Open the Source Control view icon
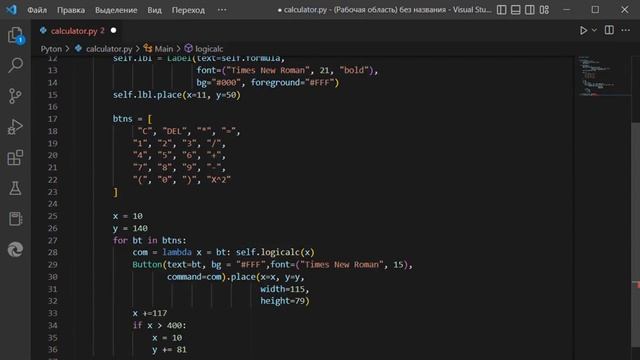640x360 pixels. [16, 96]
